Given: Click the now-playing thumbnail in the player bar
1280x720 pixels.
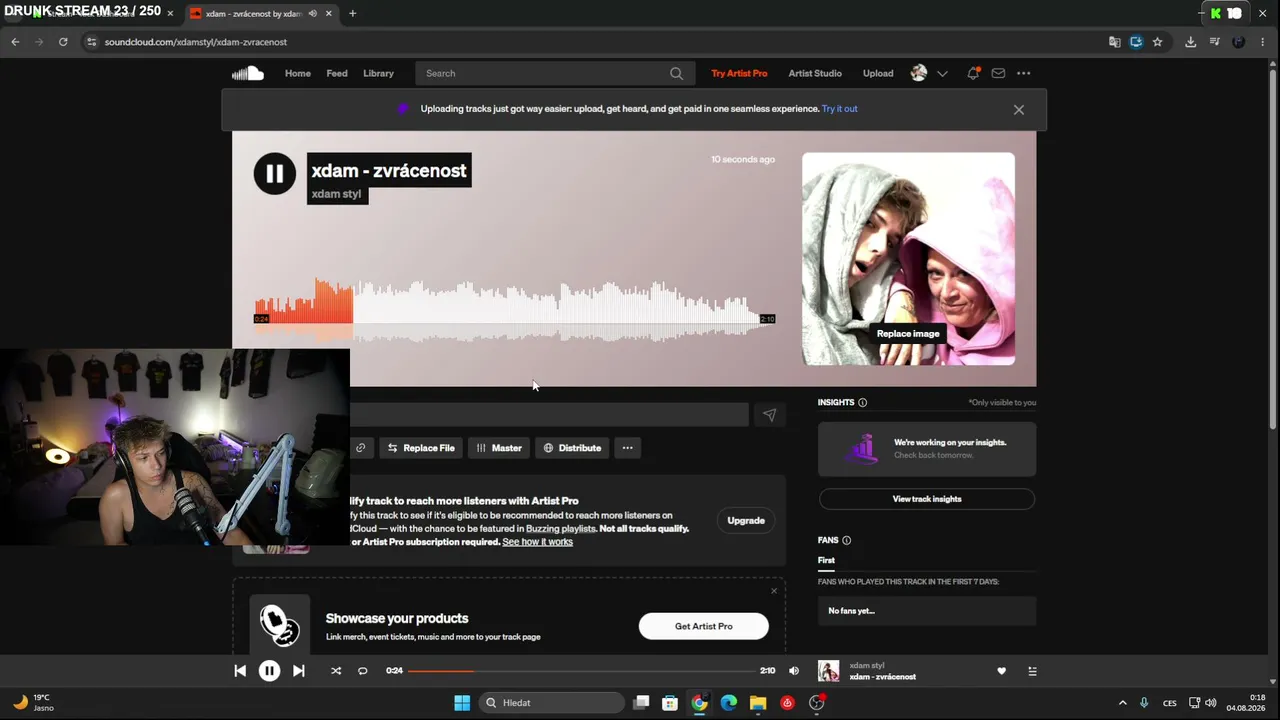Looking at the screenshot, I should point(829,671).
